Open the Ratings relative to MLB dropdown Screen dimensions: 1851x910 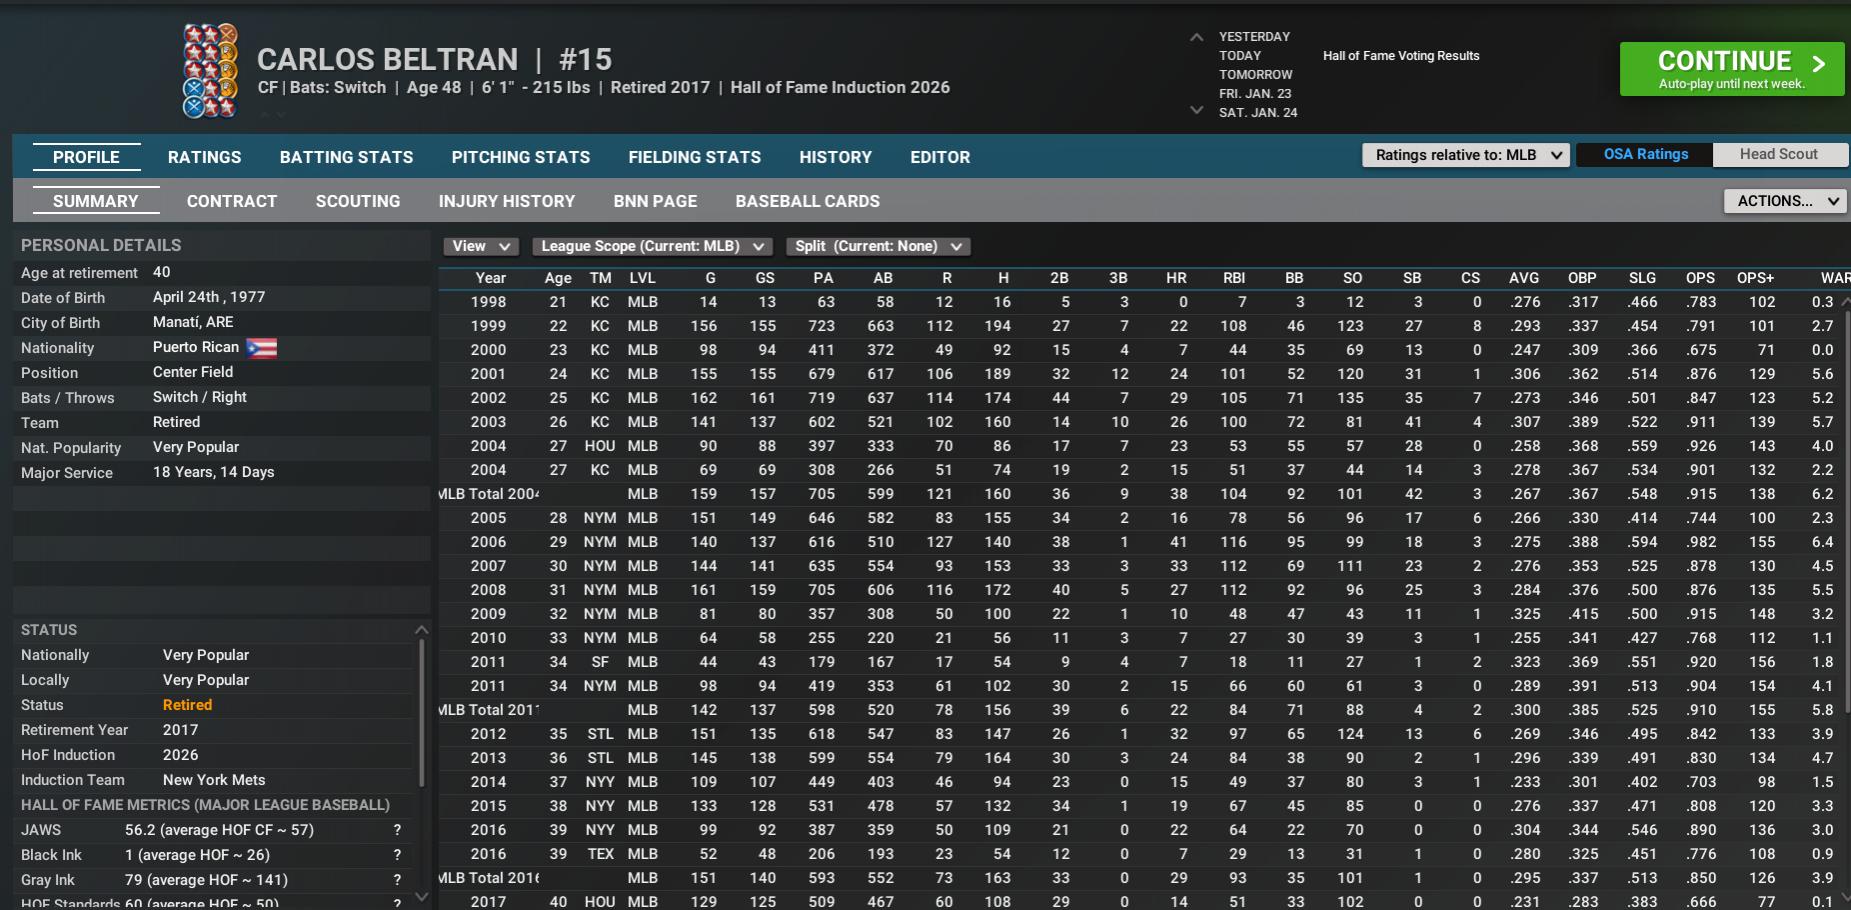[x=1466, y=155]
